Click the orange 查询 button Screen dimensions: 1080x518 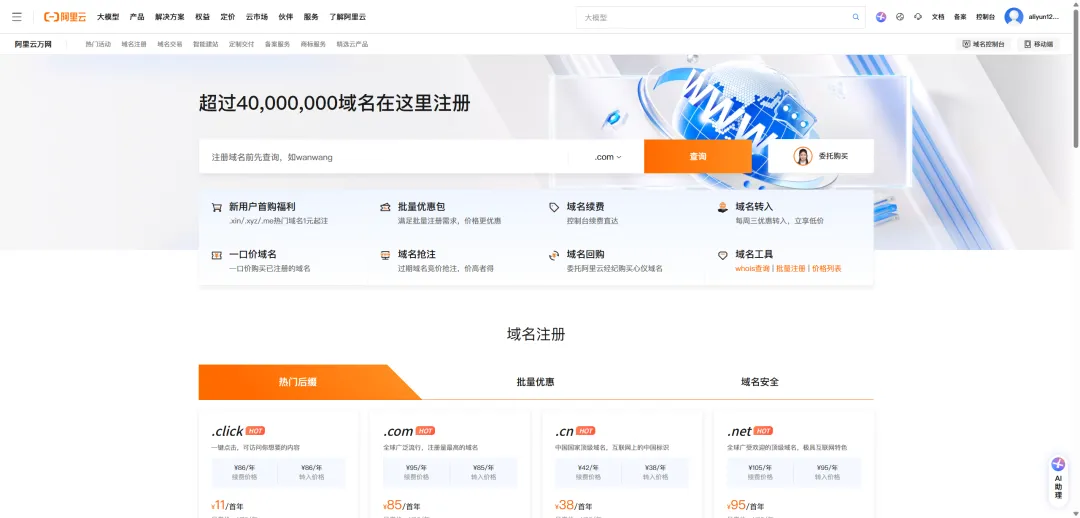(698, 156)
